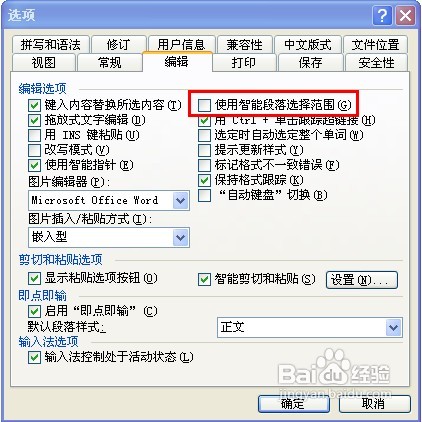
Task: Click the 取消 button
Action: (x=375, y=404)
